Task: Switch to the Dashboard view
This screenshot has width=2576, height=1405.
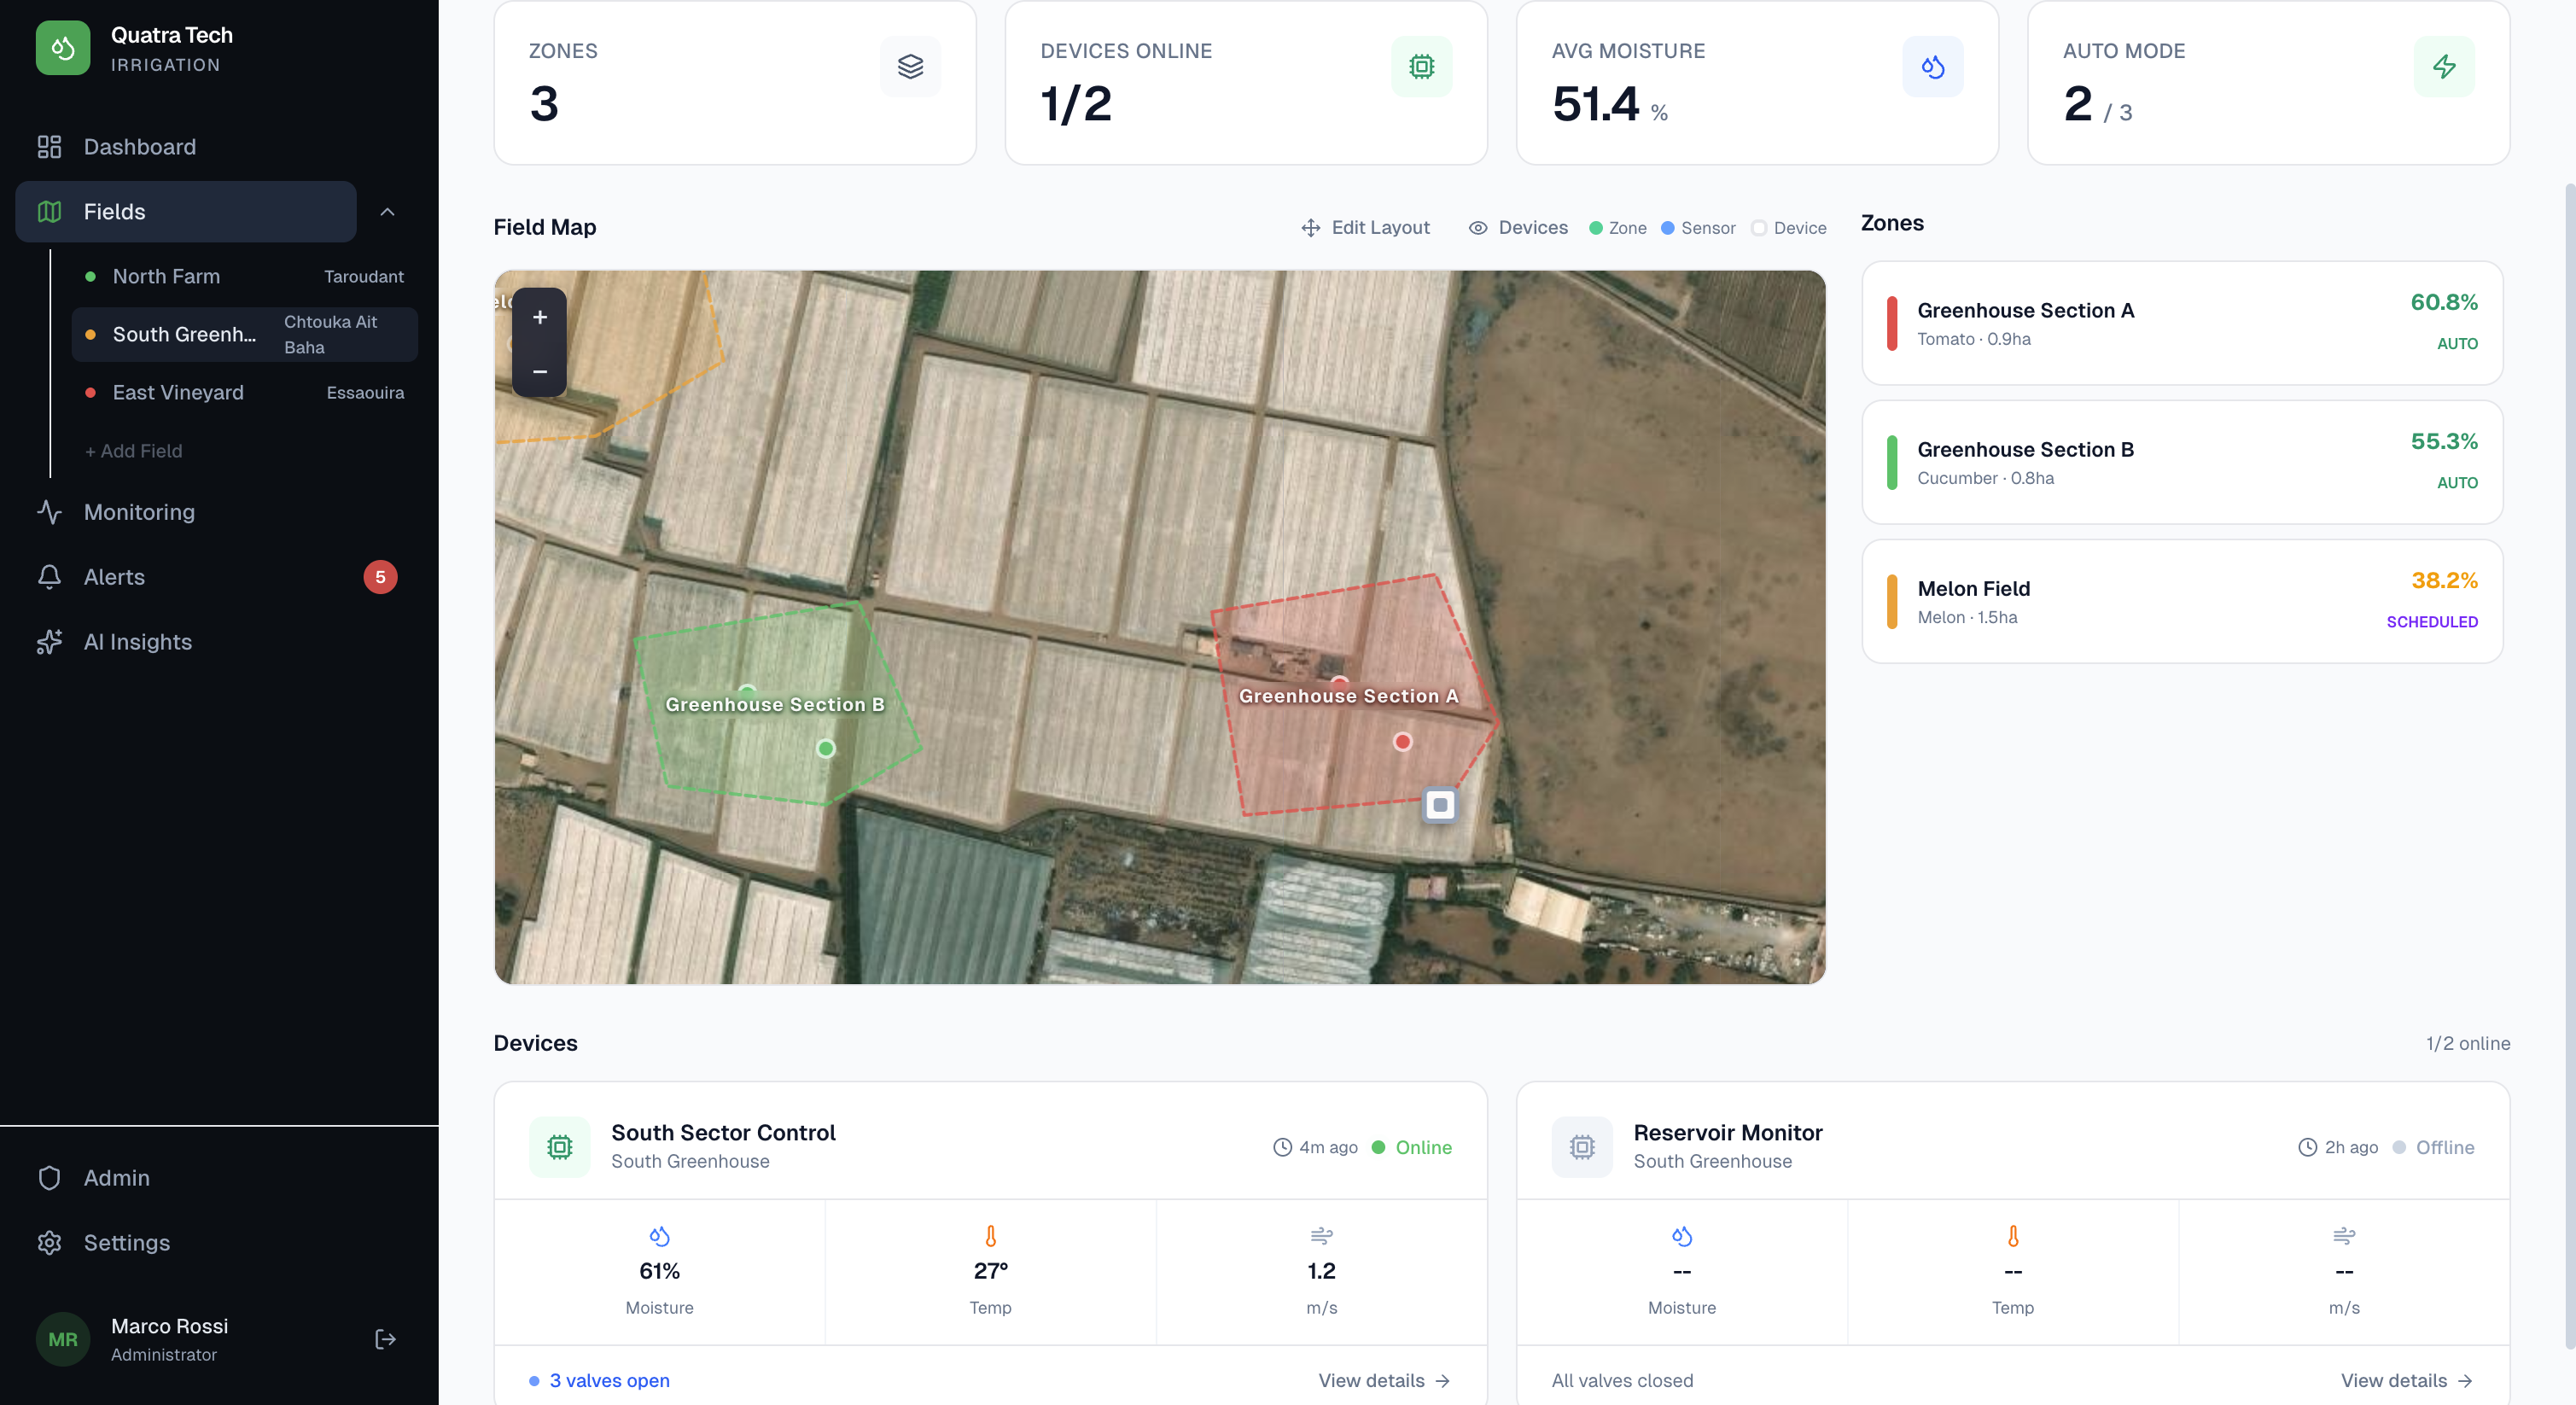Action: [x=139, y=147]
